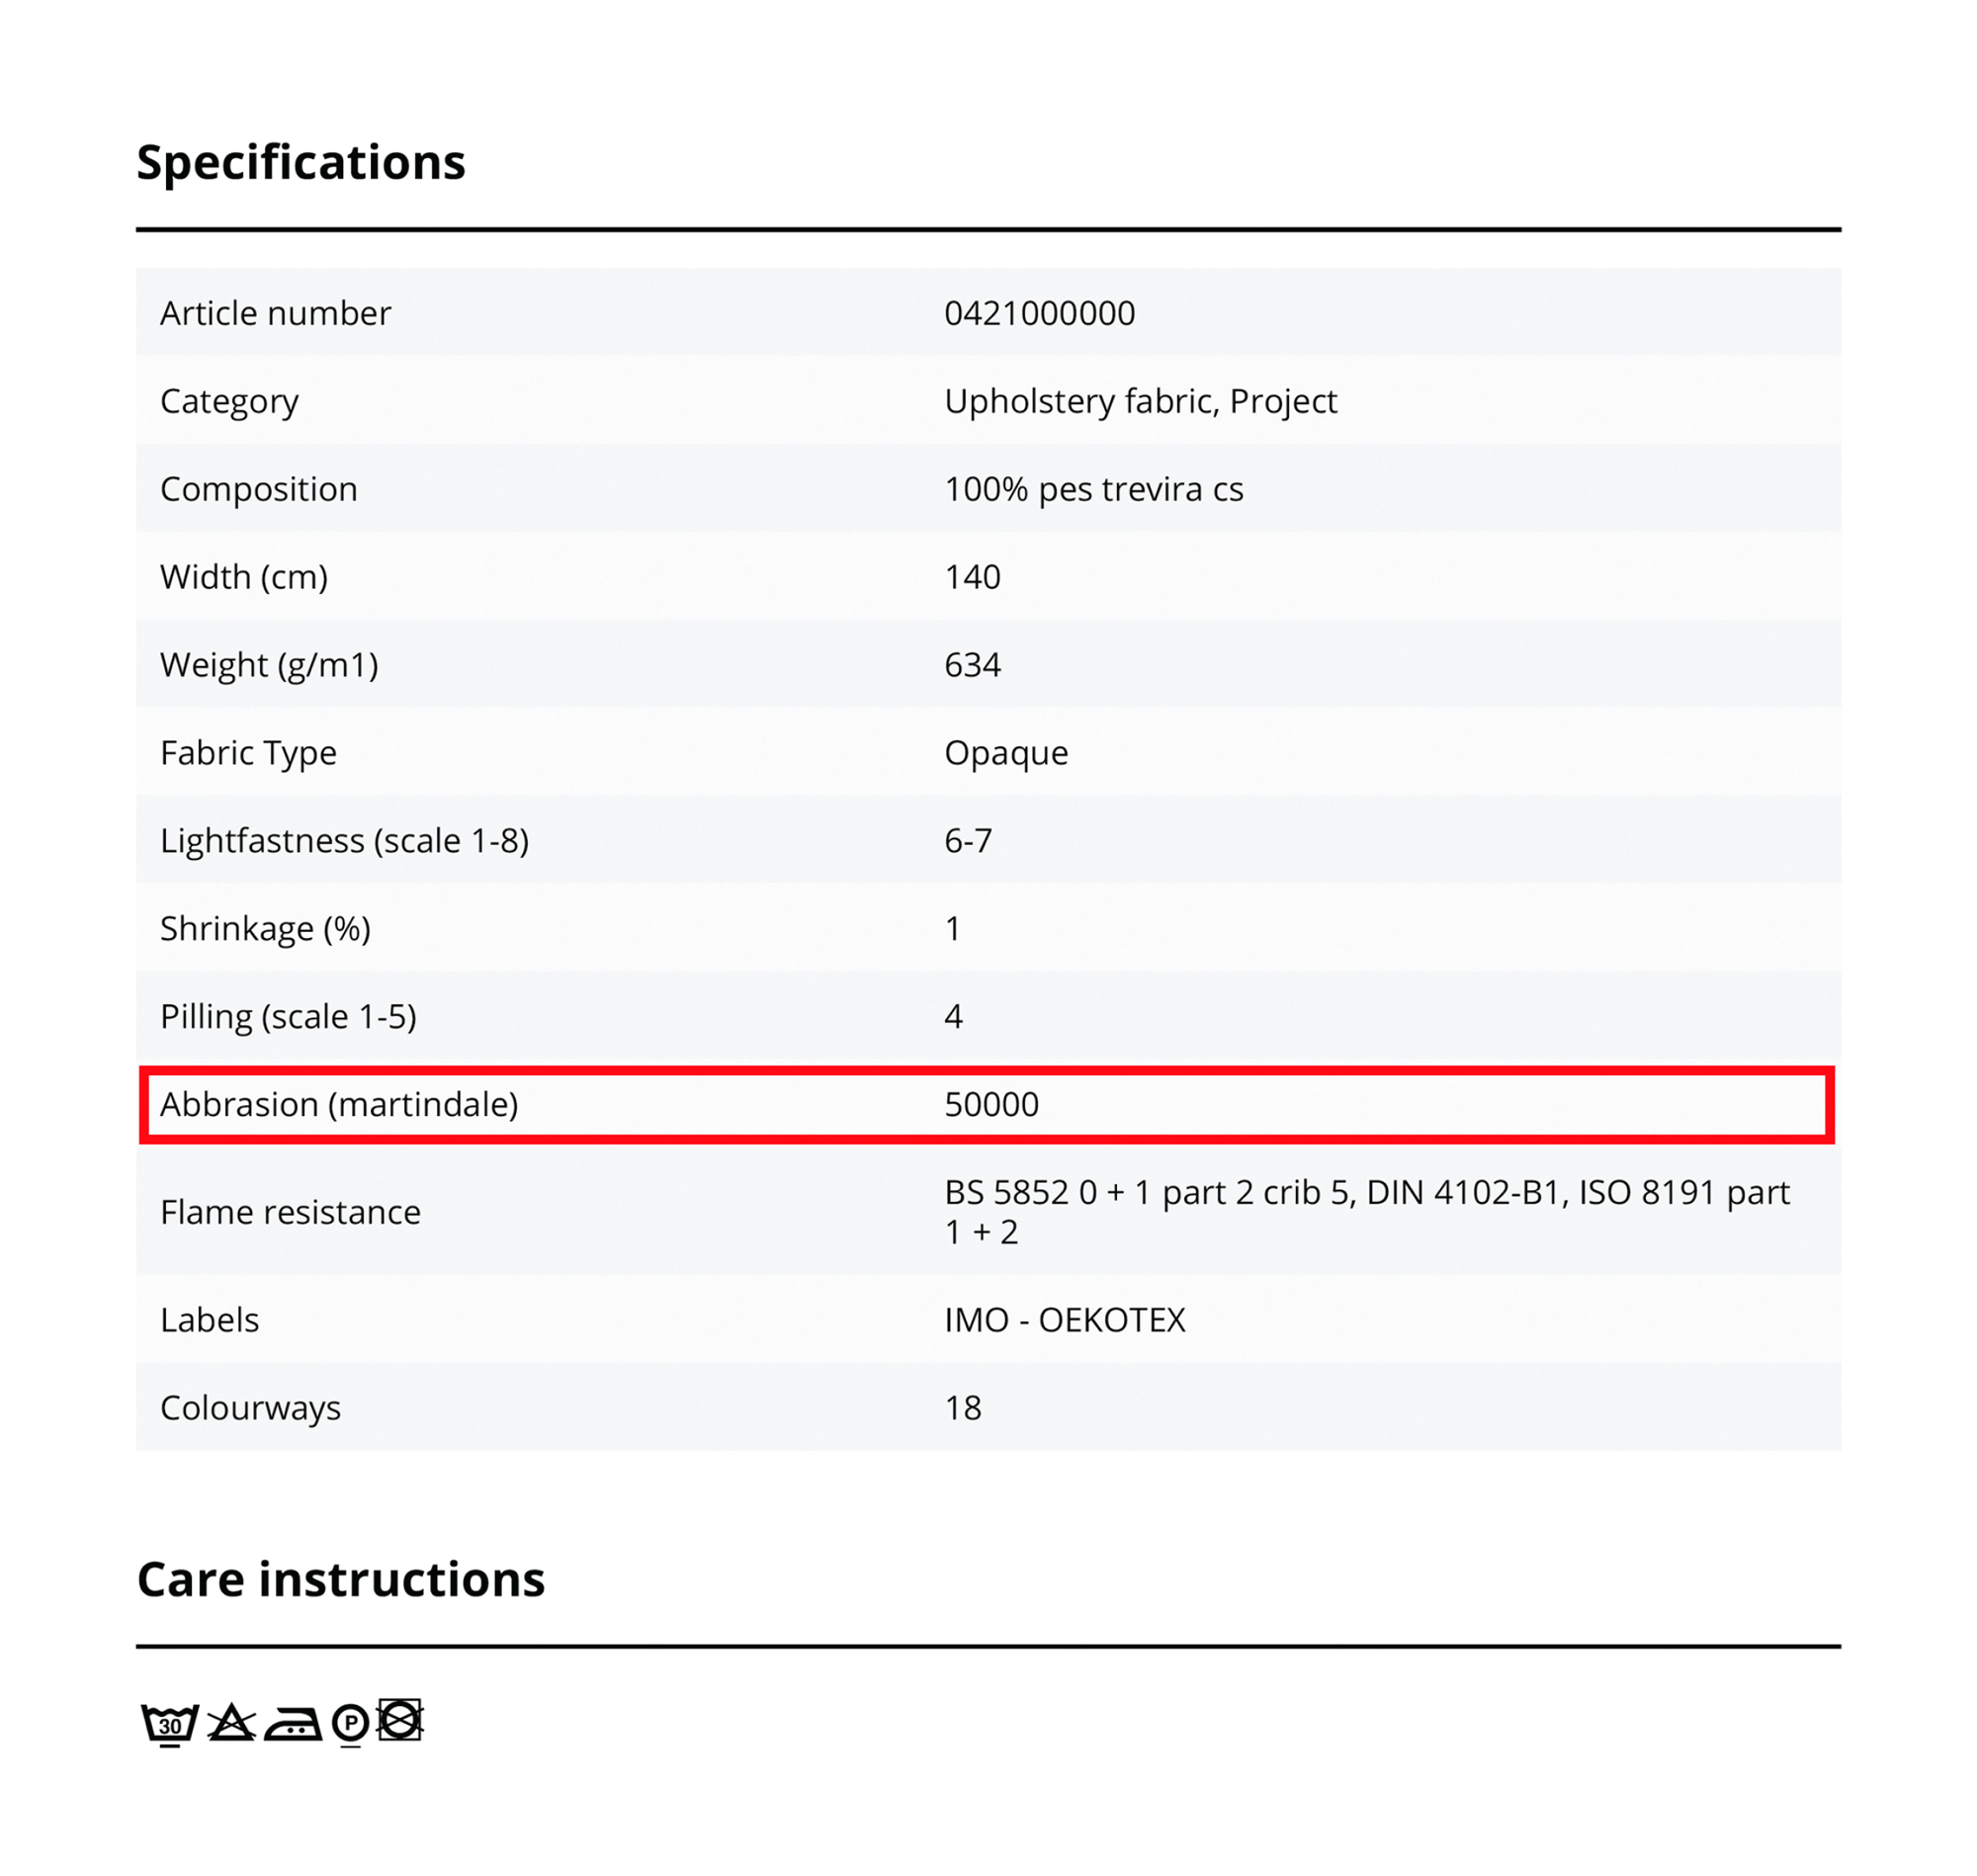Click the do not bleach triangle icon
The width and height of the screenshot is (1977, 1876).
[x=231, y=1724]
